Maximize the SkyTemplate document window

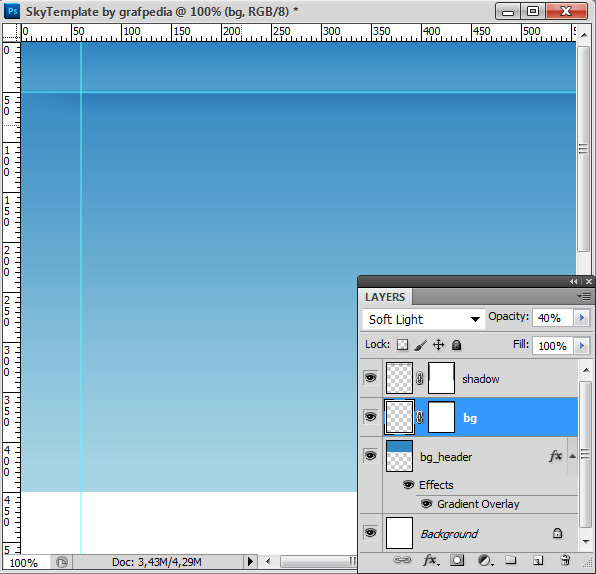[533, 11]
